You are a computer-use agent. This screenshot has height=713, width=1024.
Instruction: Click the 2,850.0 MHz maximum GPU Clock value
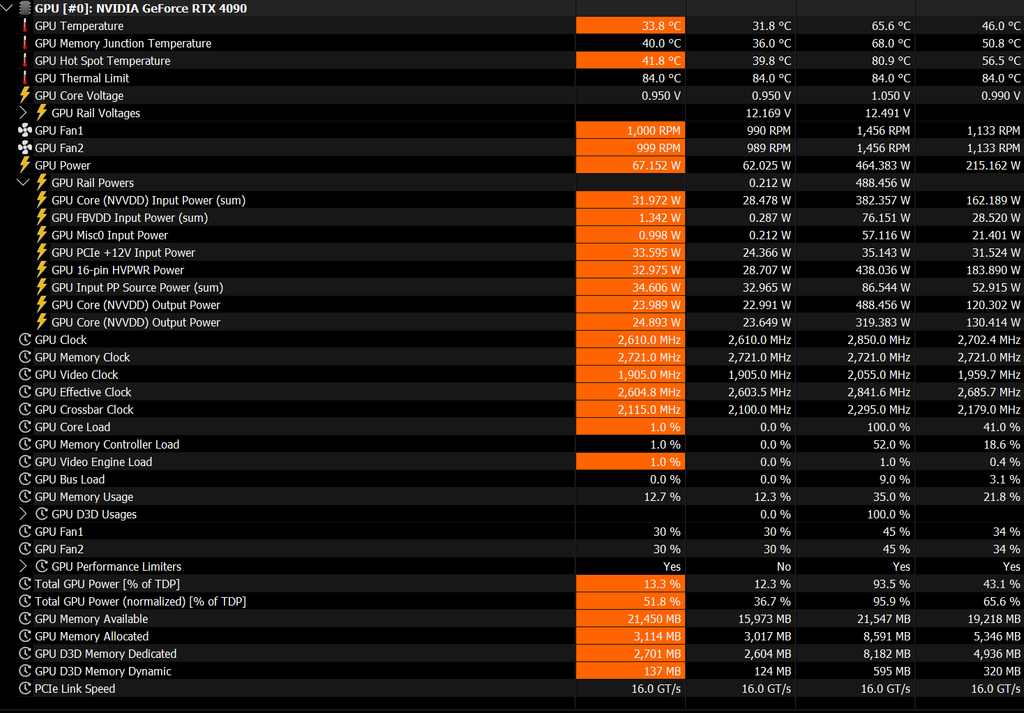pos(879,340)
